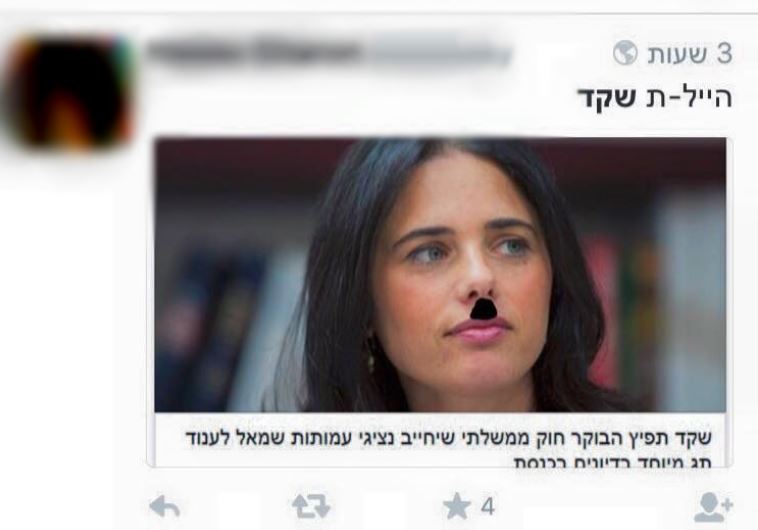Click the truncated second line of card caption
758x530 pixels.
612,462
